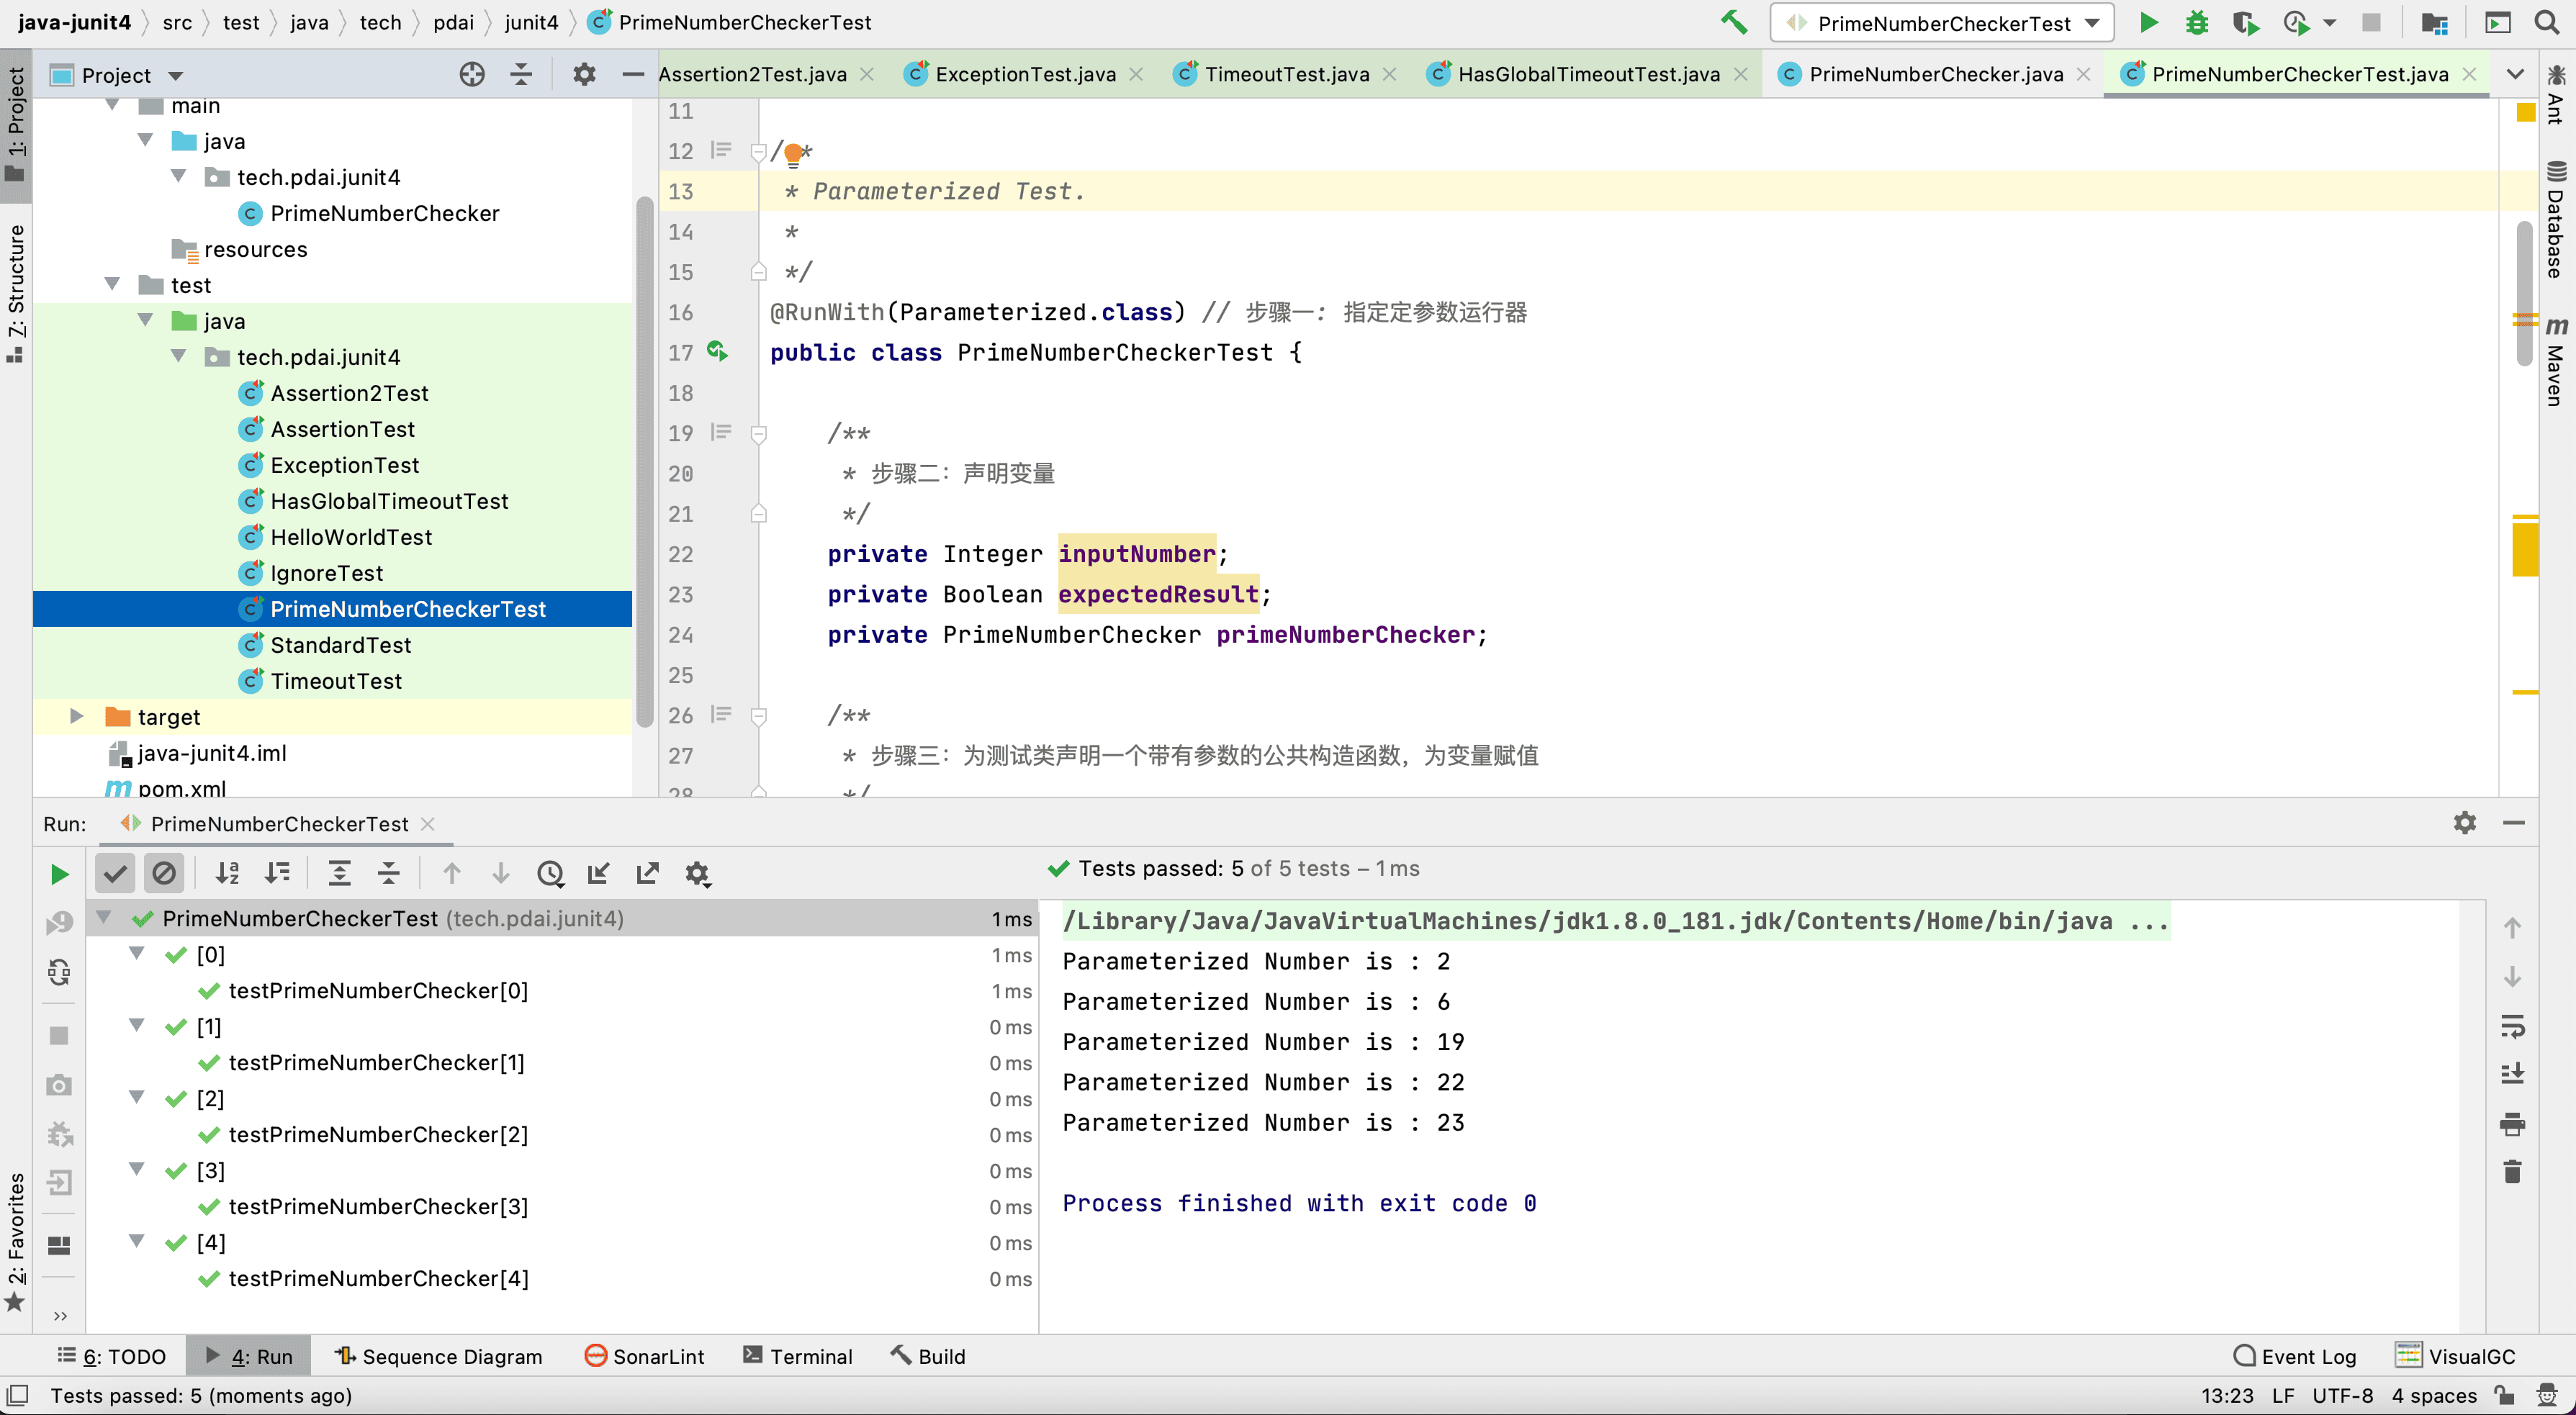Toggle Show Ignored tests button
This screenshot has width=2576, height=1415.
164,873
